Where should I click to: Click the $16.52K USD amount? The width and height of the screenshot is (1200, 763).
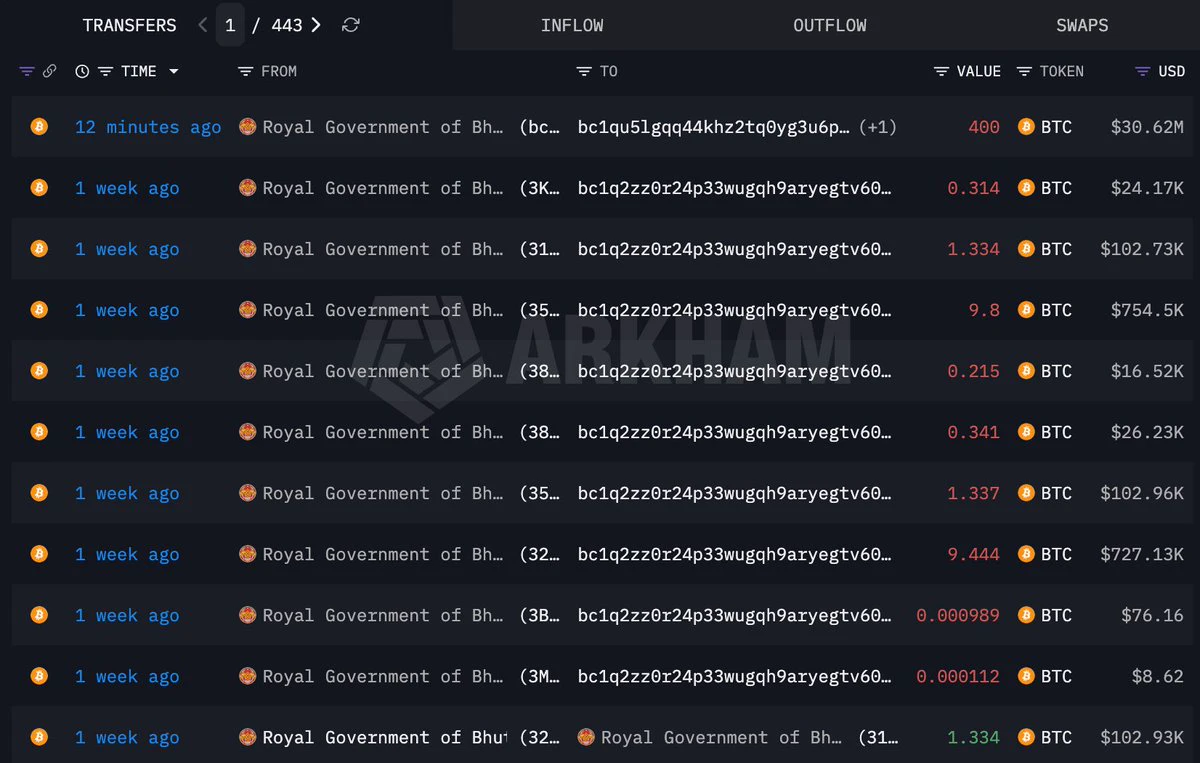pyautogui.click(x=1147, y=371)
